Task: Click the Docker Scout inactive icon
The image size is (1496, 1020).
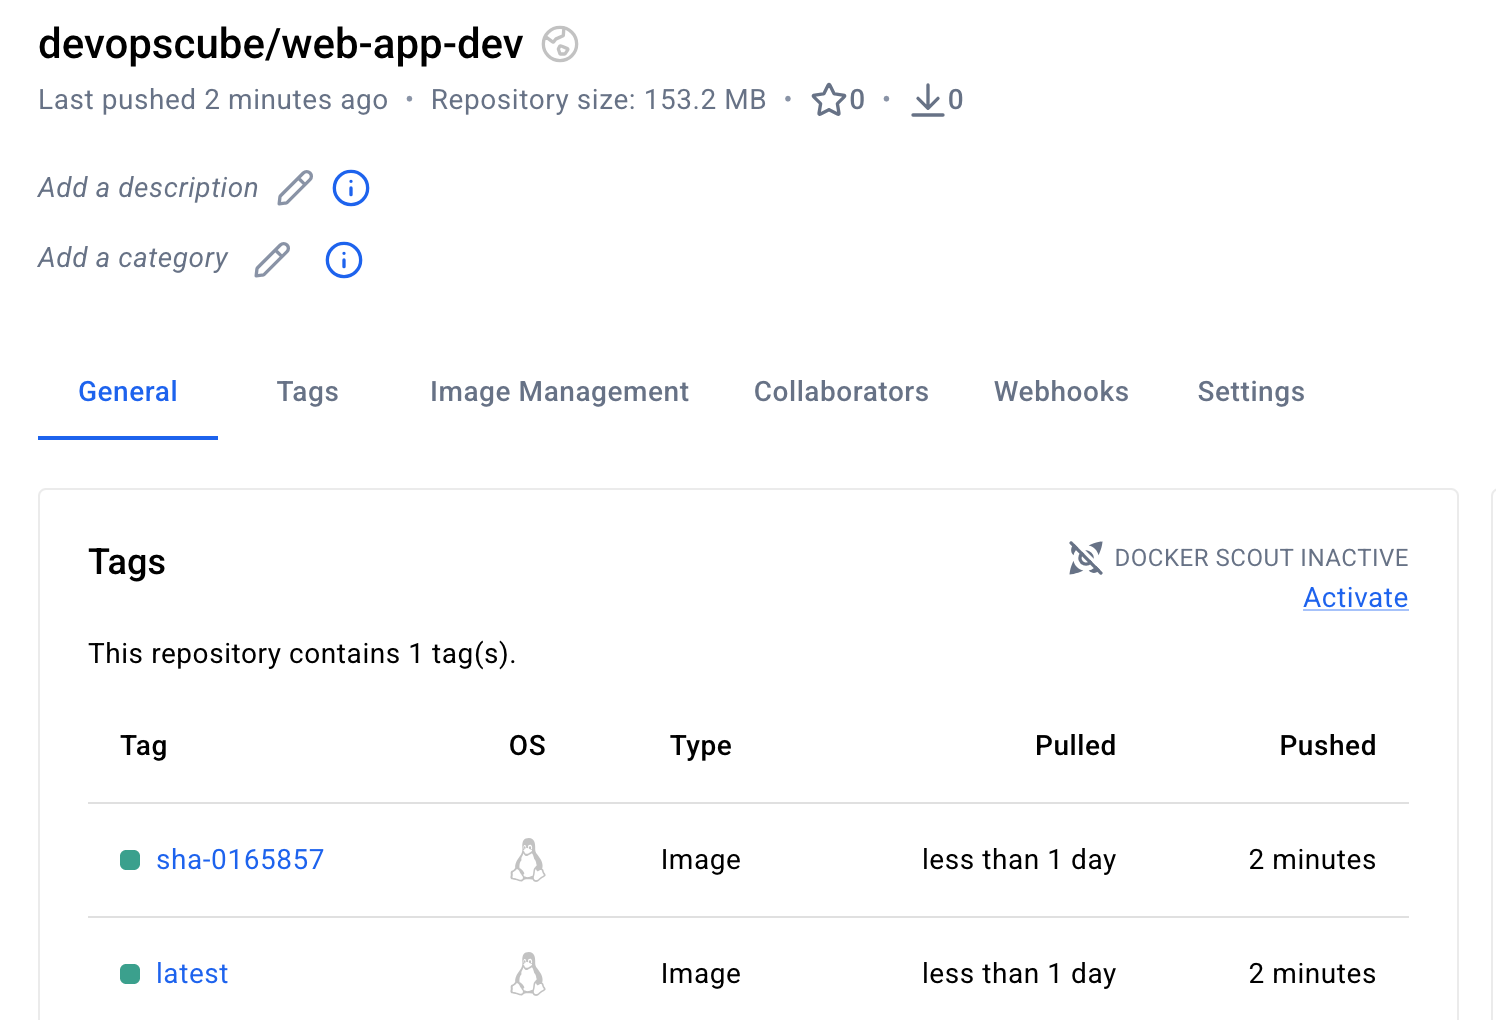Action: click(1084, 558)
